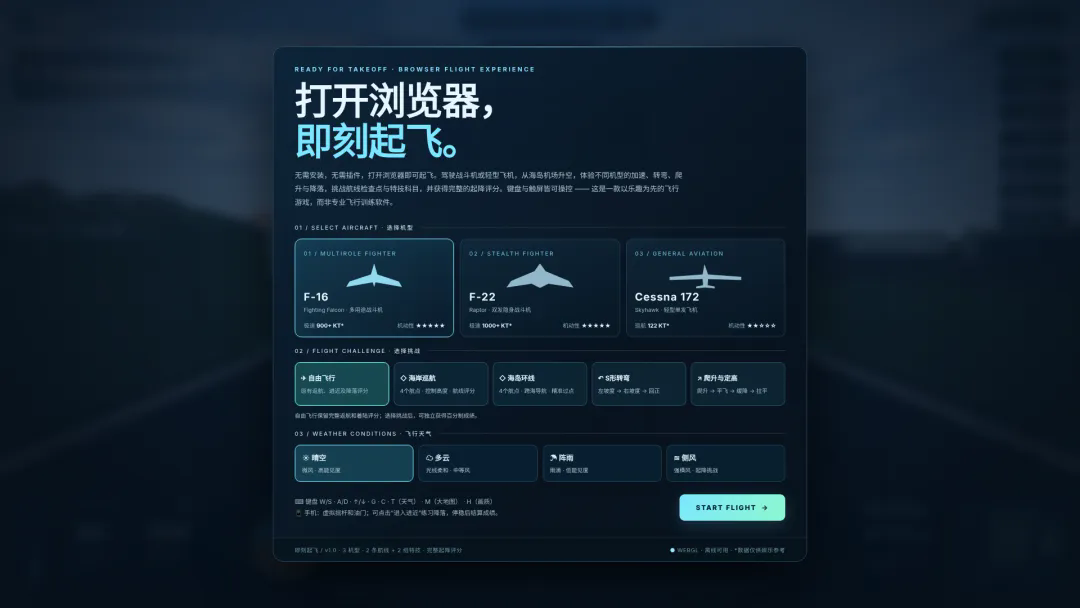1080x608 pixels.
Task: Click the F-16 maneuverability star rating
Action: point(430,326)
